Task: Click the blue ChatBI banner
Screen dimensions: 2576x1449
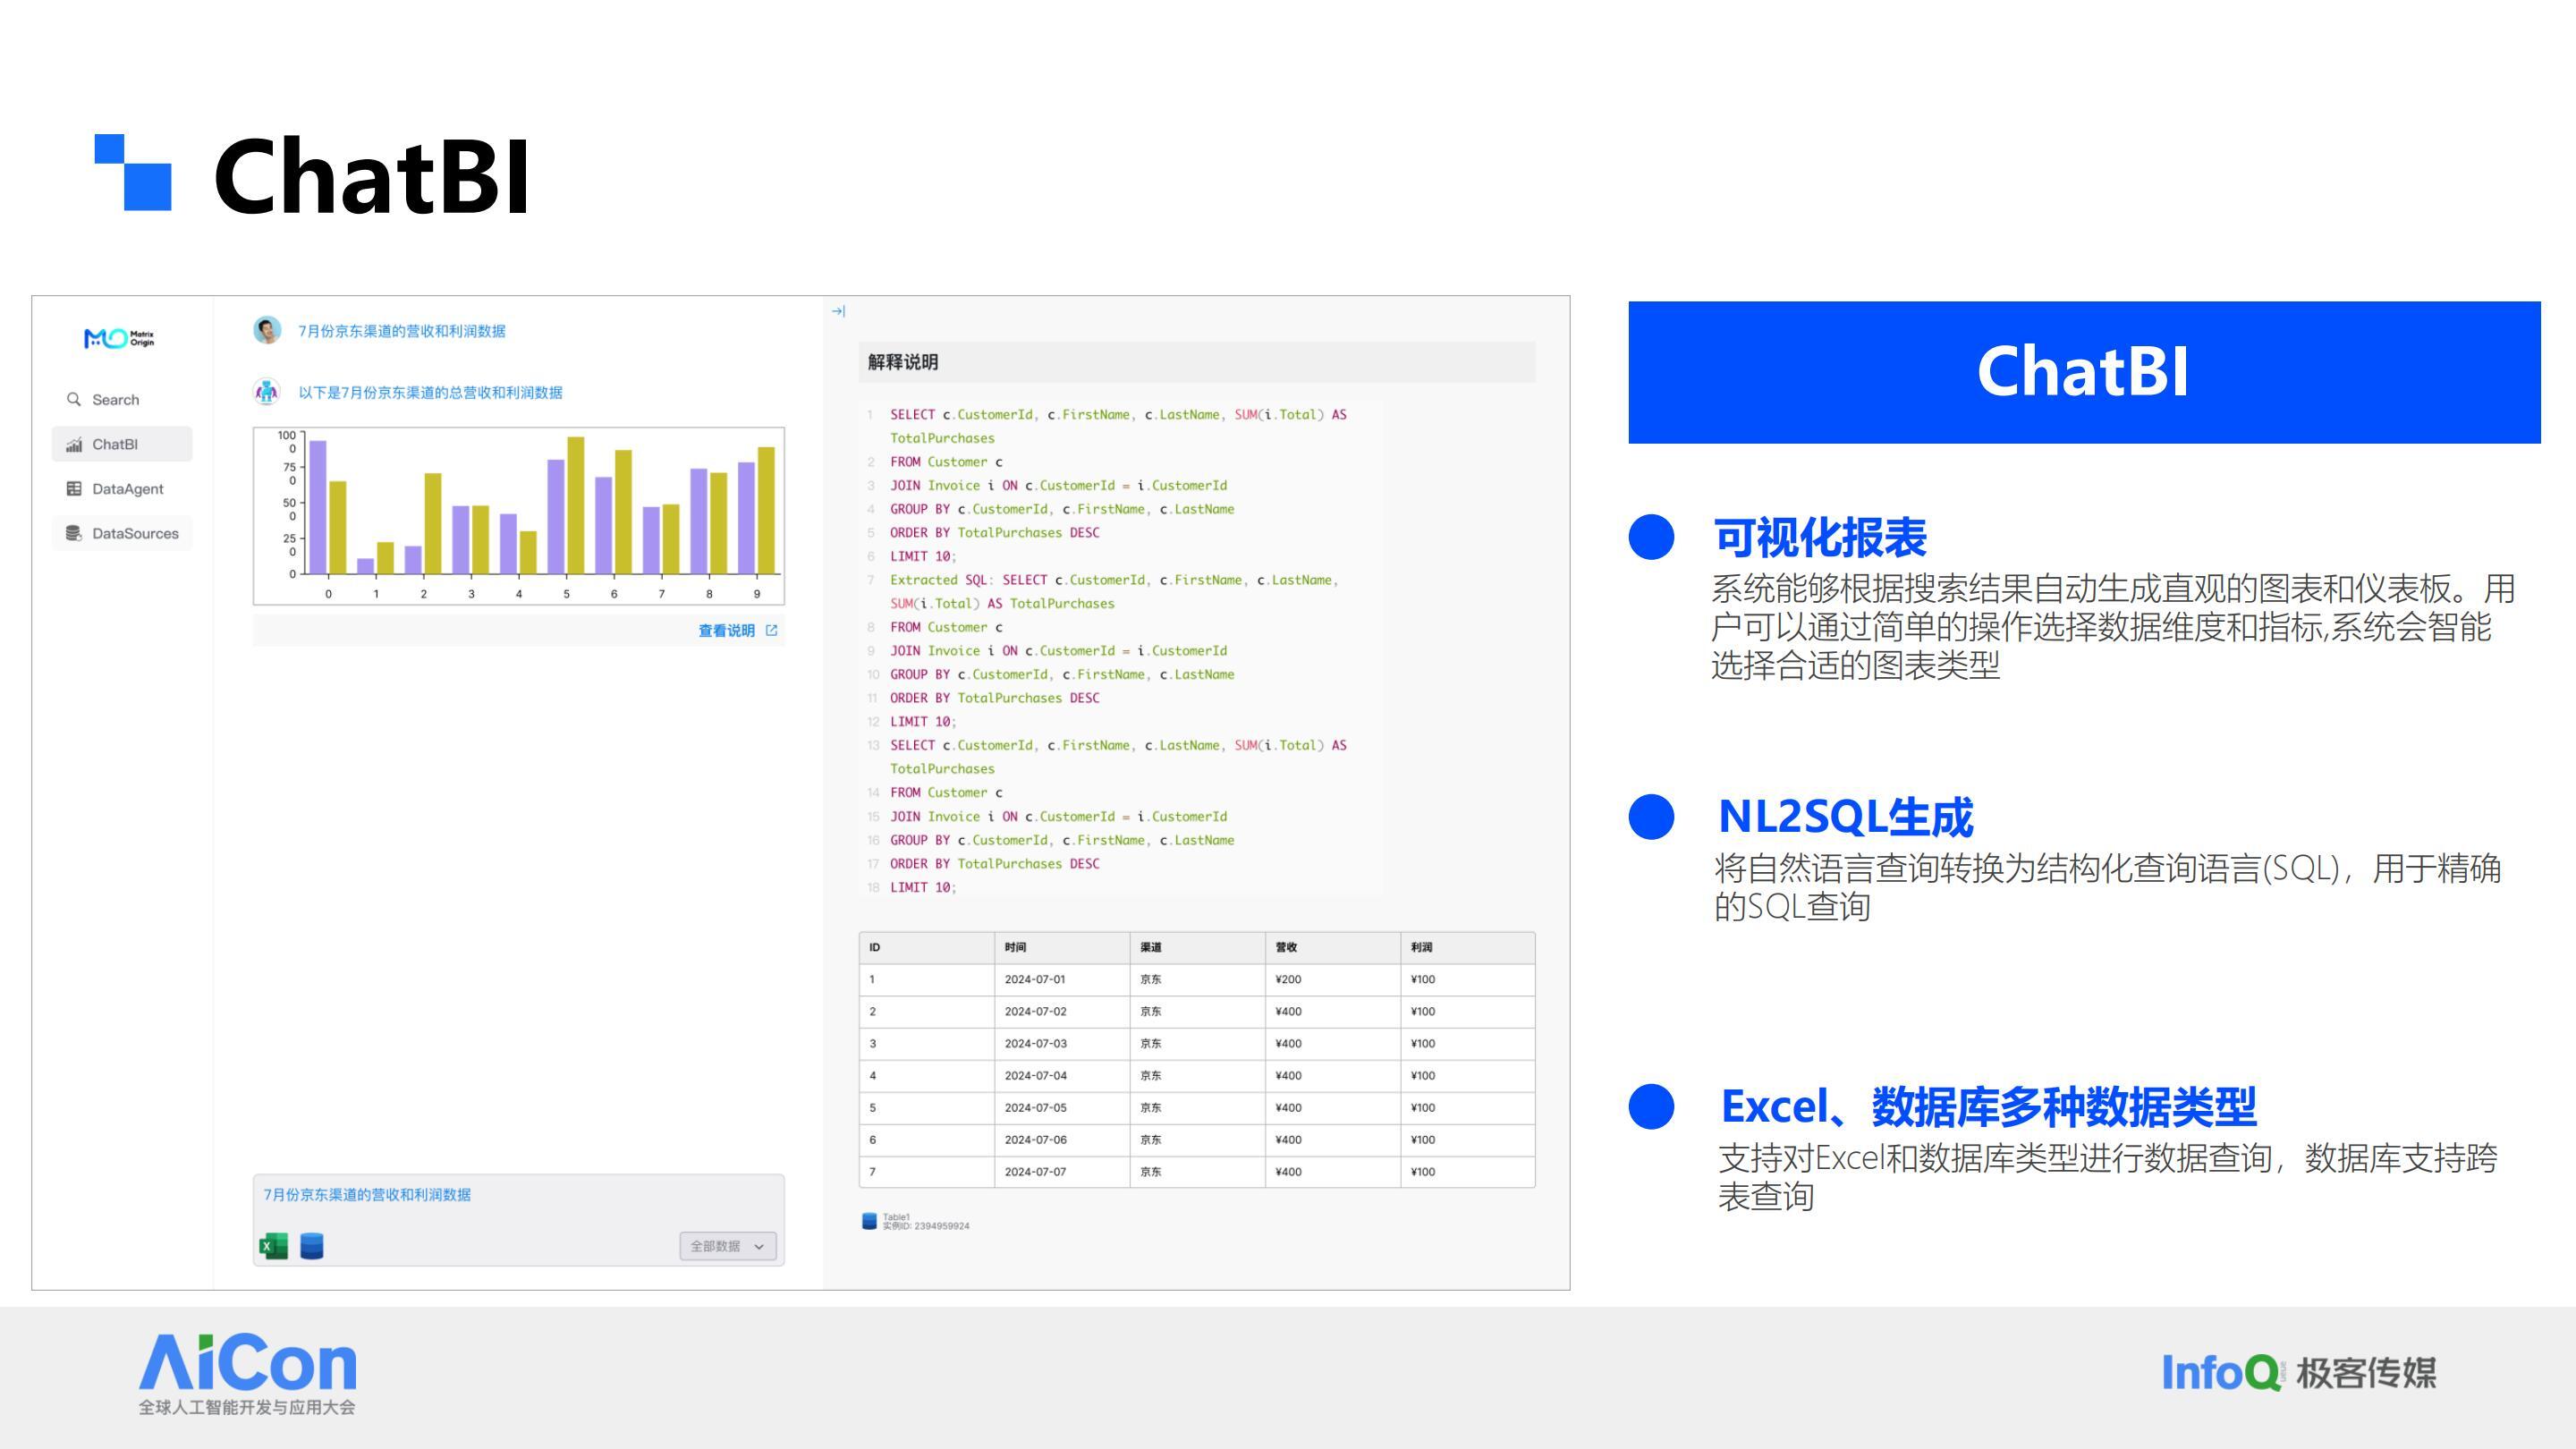Action: [2084, 372]
